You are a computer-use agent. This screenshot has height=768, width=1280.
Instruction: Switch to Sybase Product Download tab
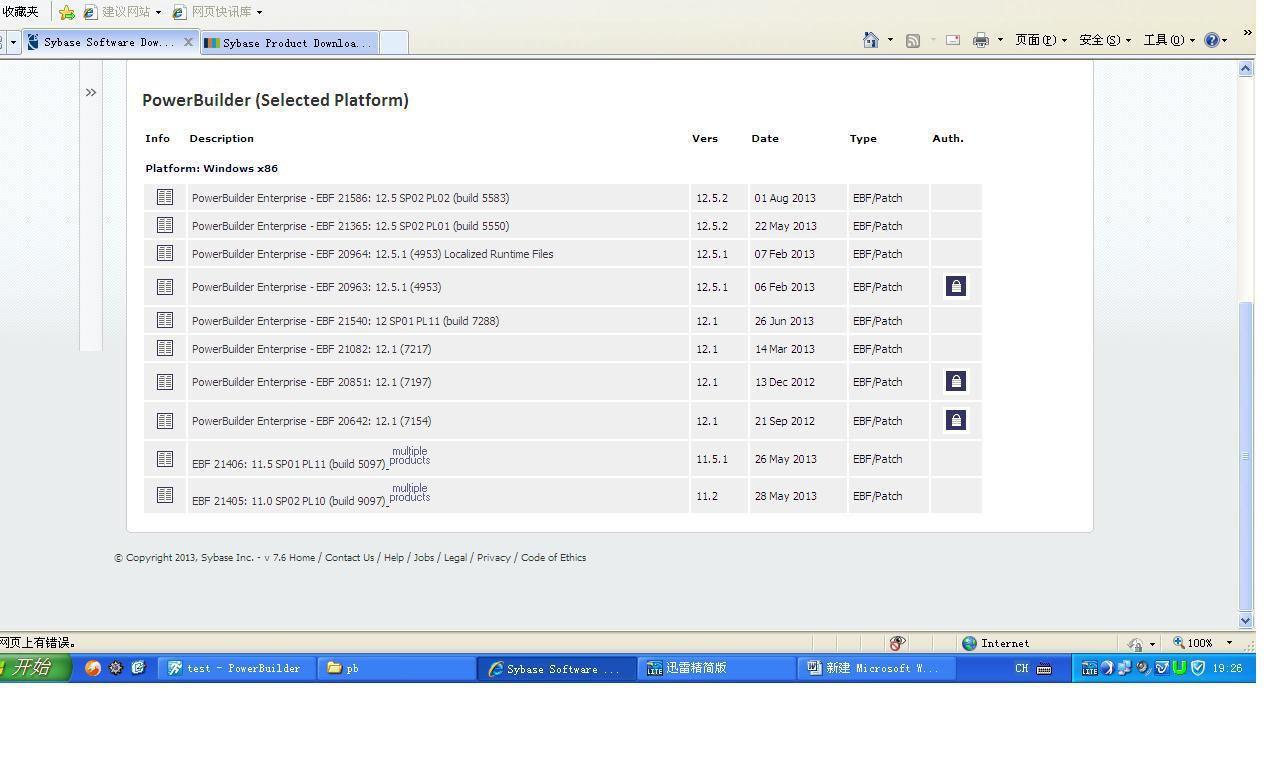coord(289,42)
